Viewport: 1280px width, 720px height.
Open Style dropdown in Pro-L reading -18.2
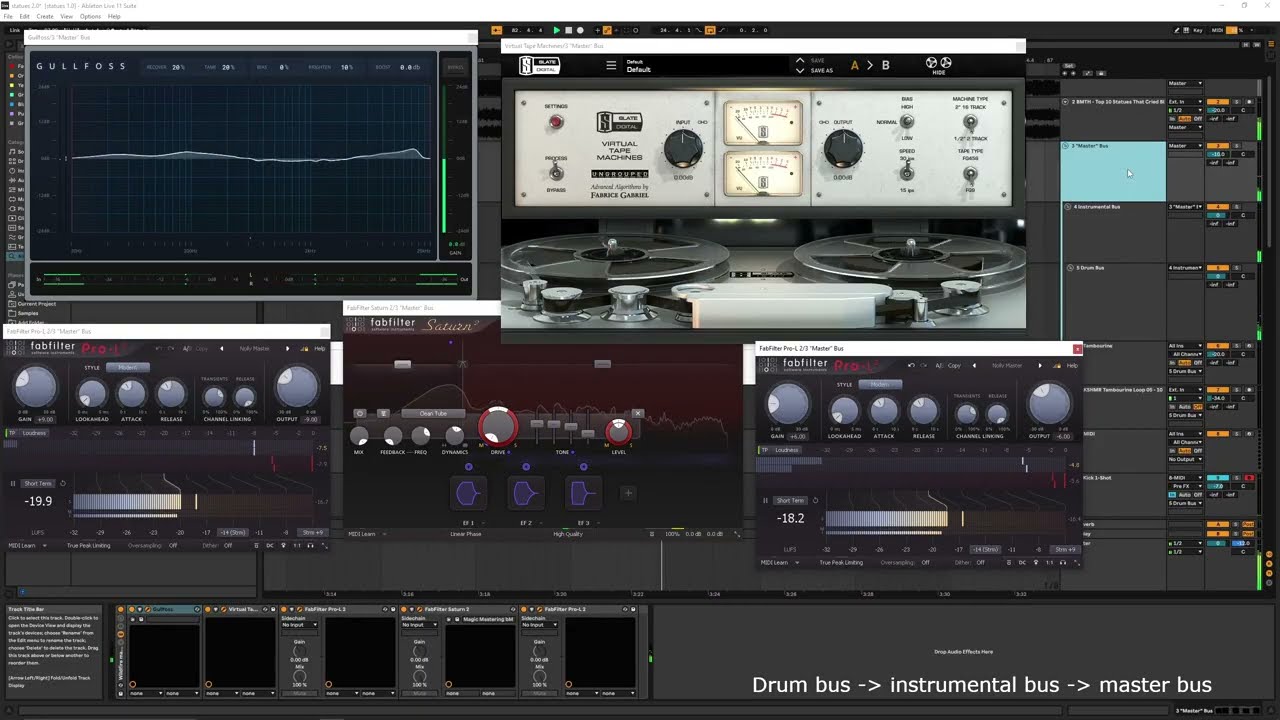click(x=880, y=384)
